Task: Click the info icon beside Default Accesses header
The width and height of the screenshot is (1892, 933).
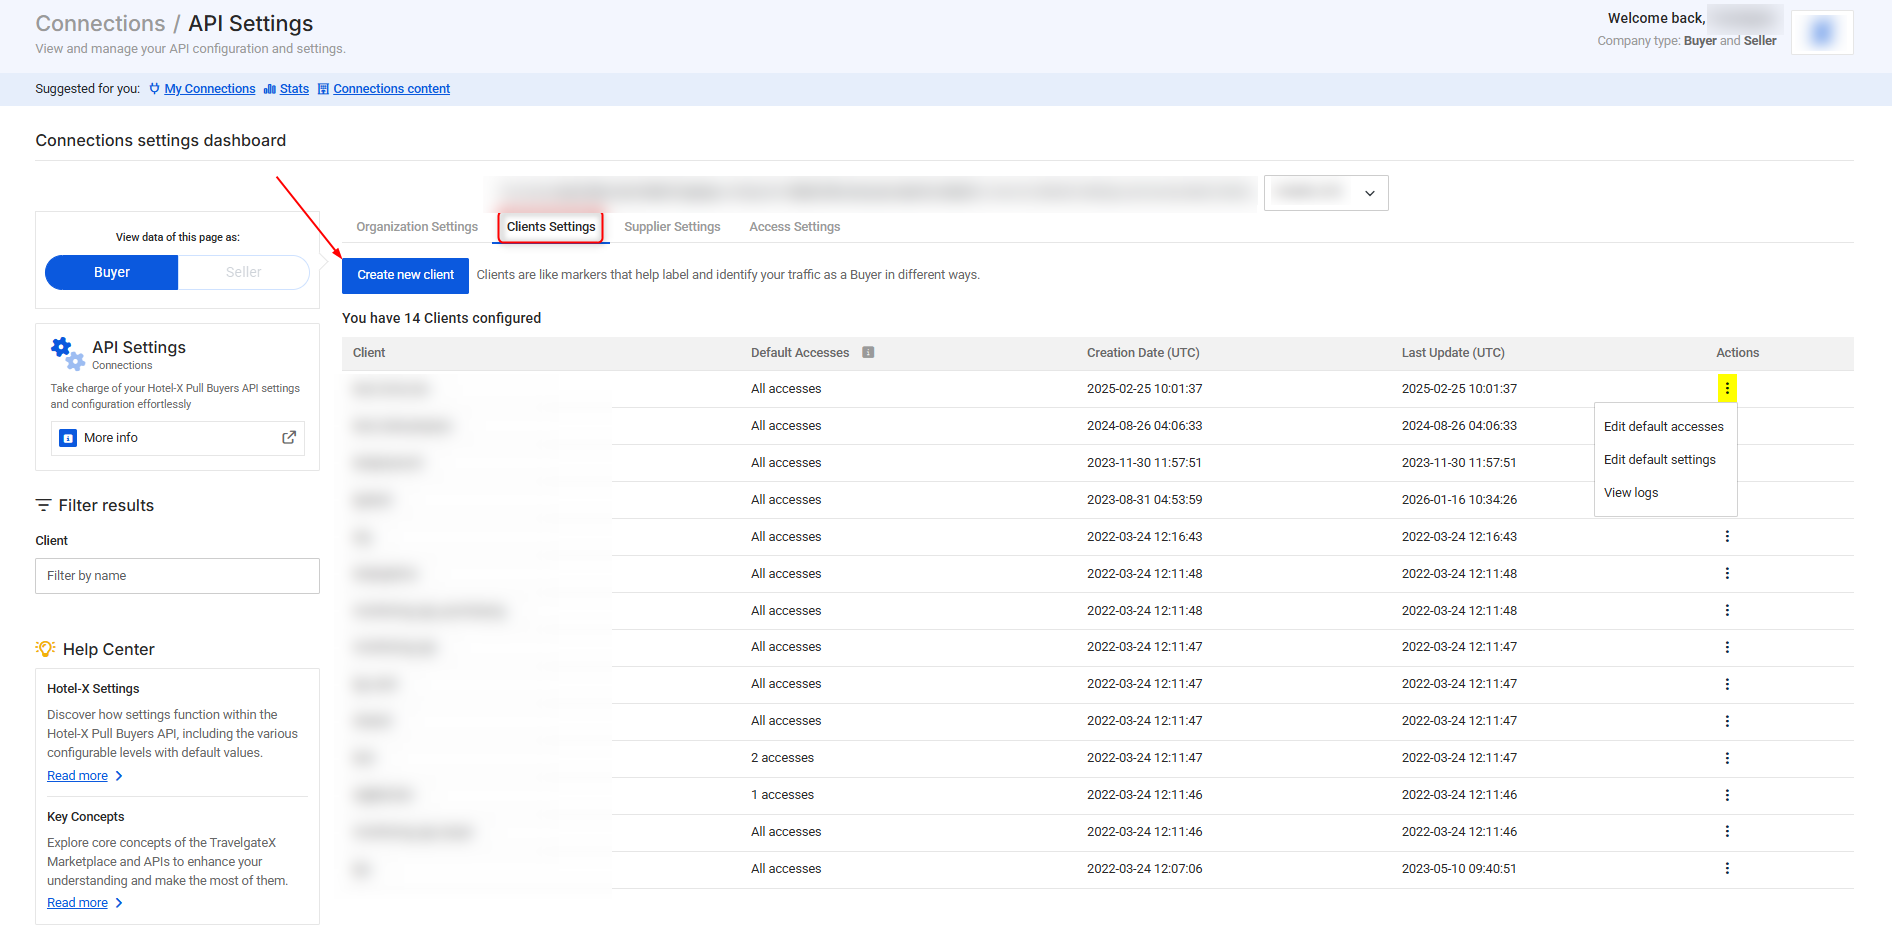Action: tap(868, 352)
